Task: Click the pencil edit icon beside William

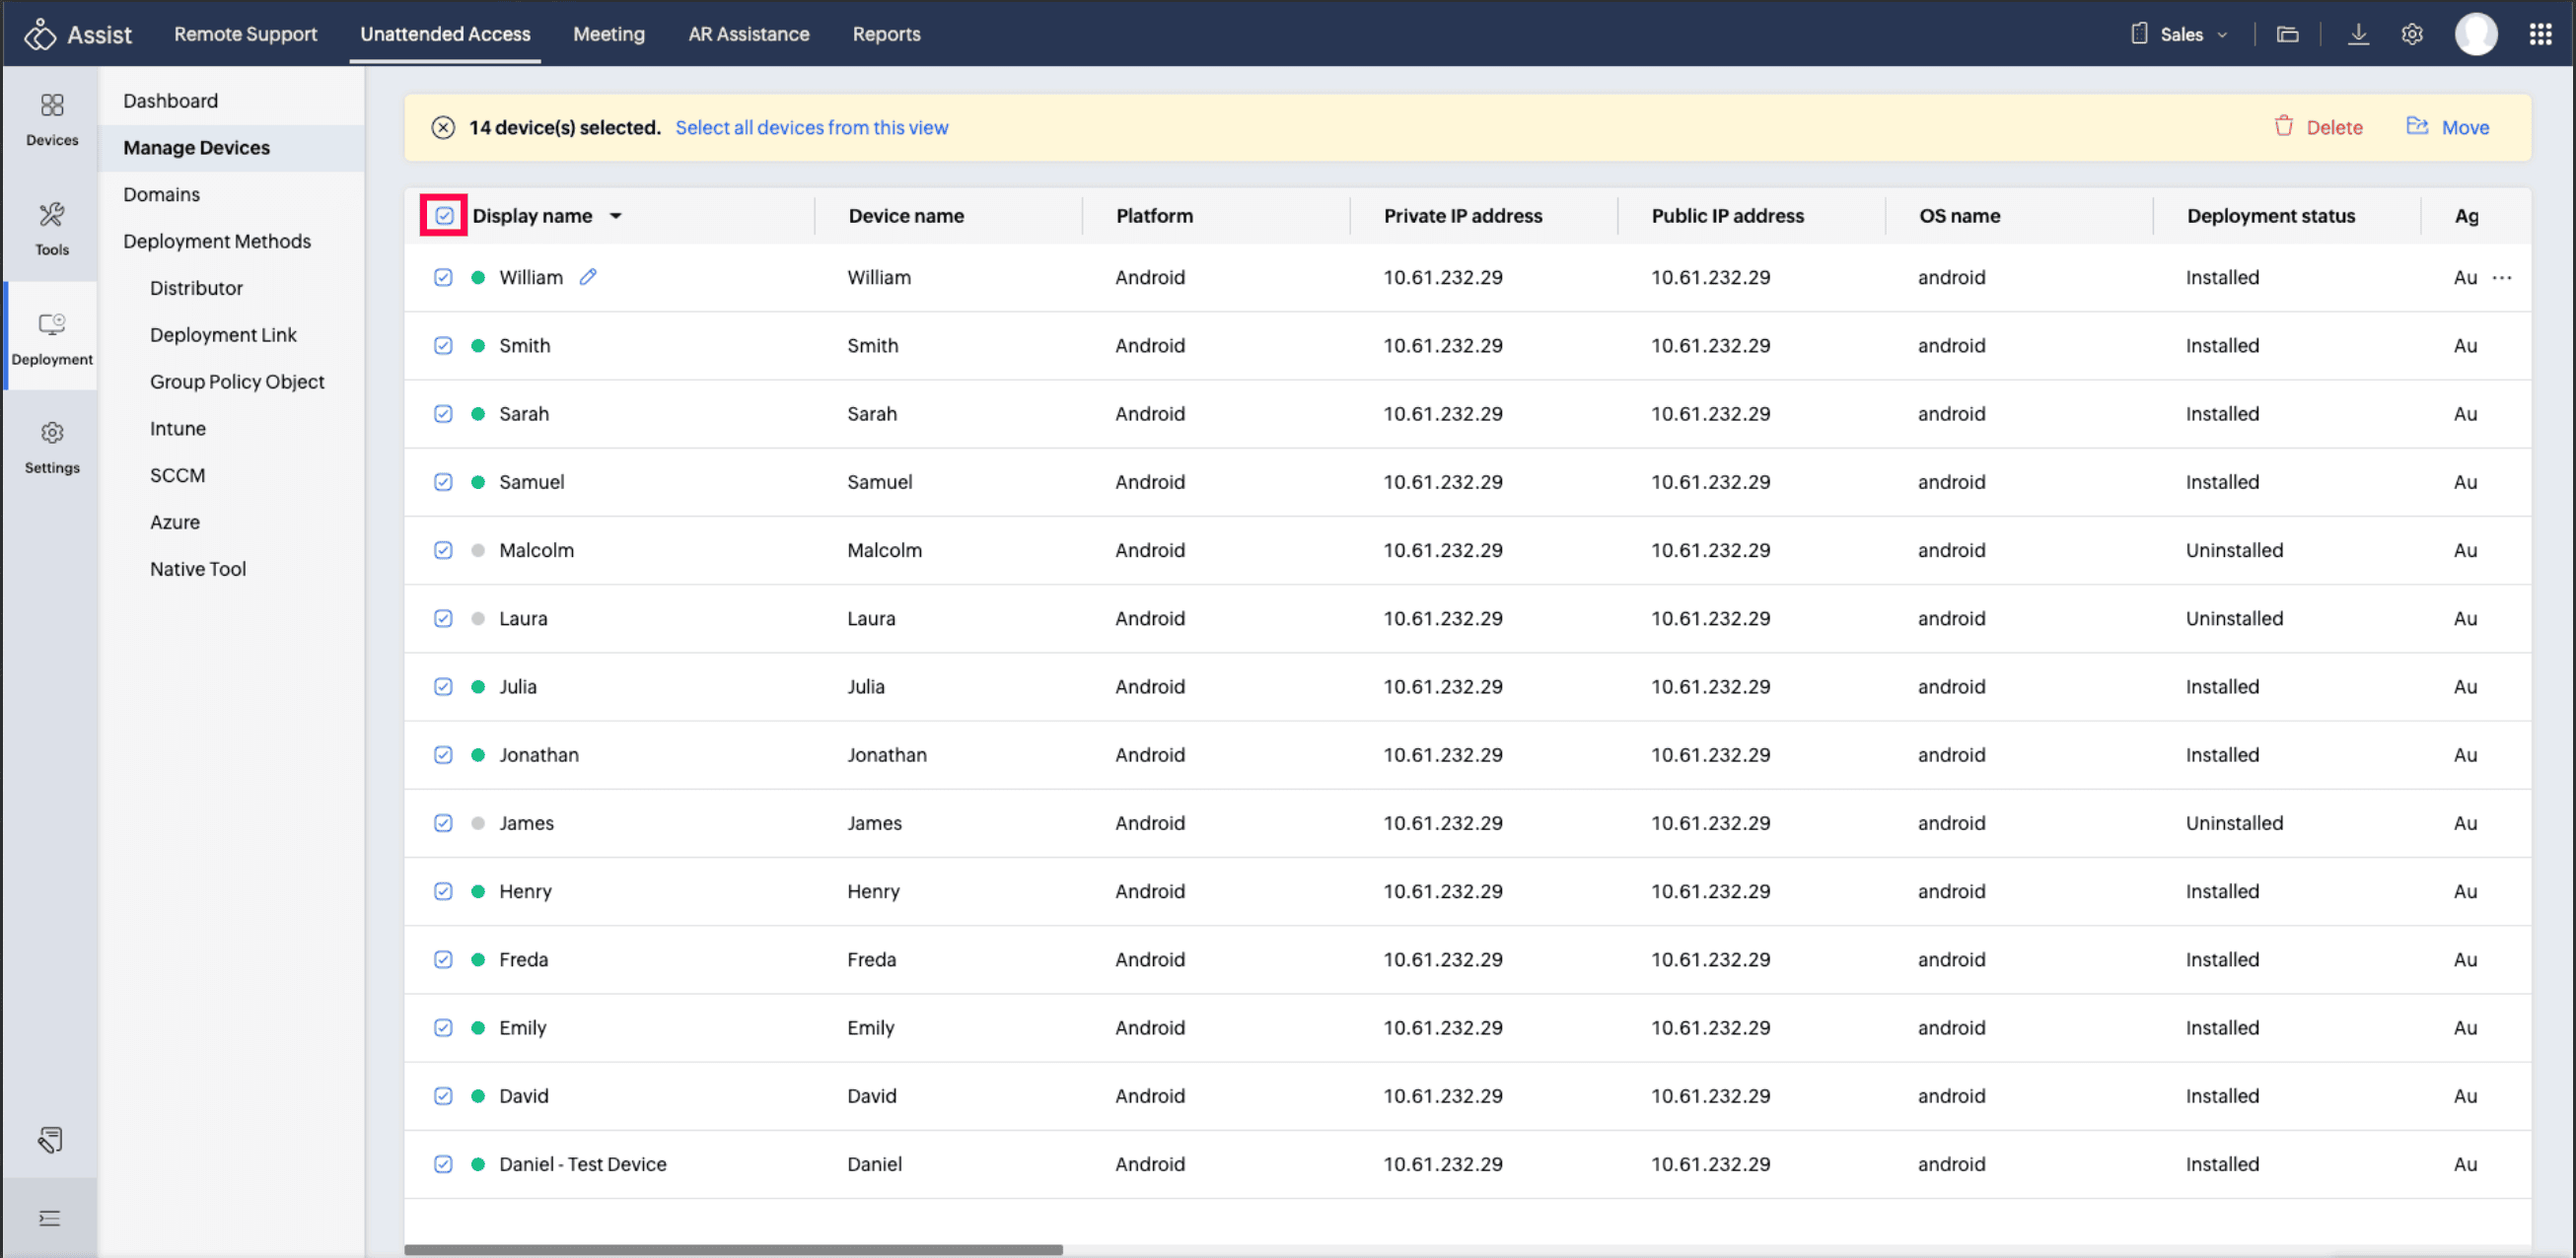Action: pyautogui.click(x=588, y=277)
